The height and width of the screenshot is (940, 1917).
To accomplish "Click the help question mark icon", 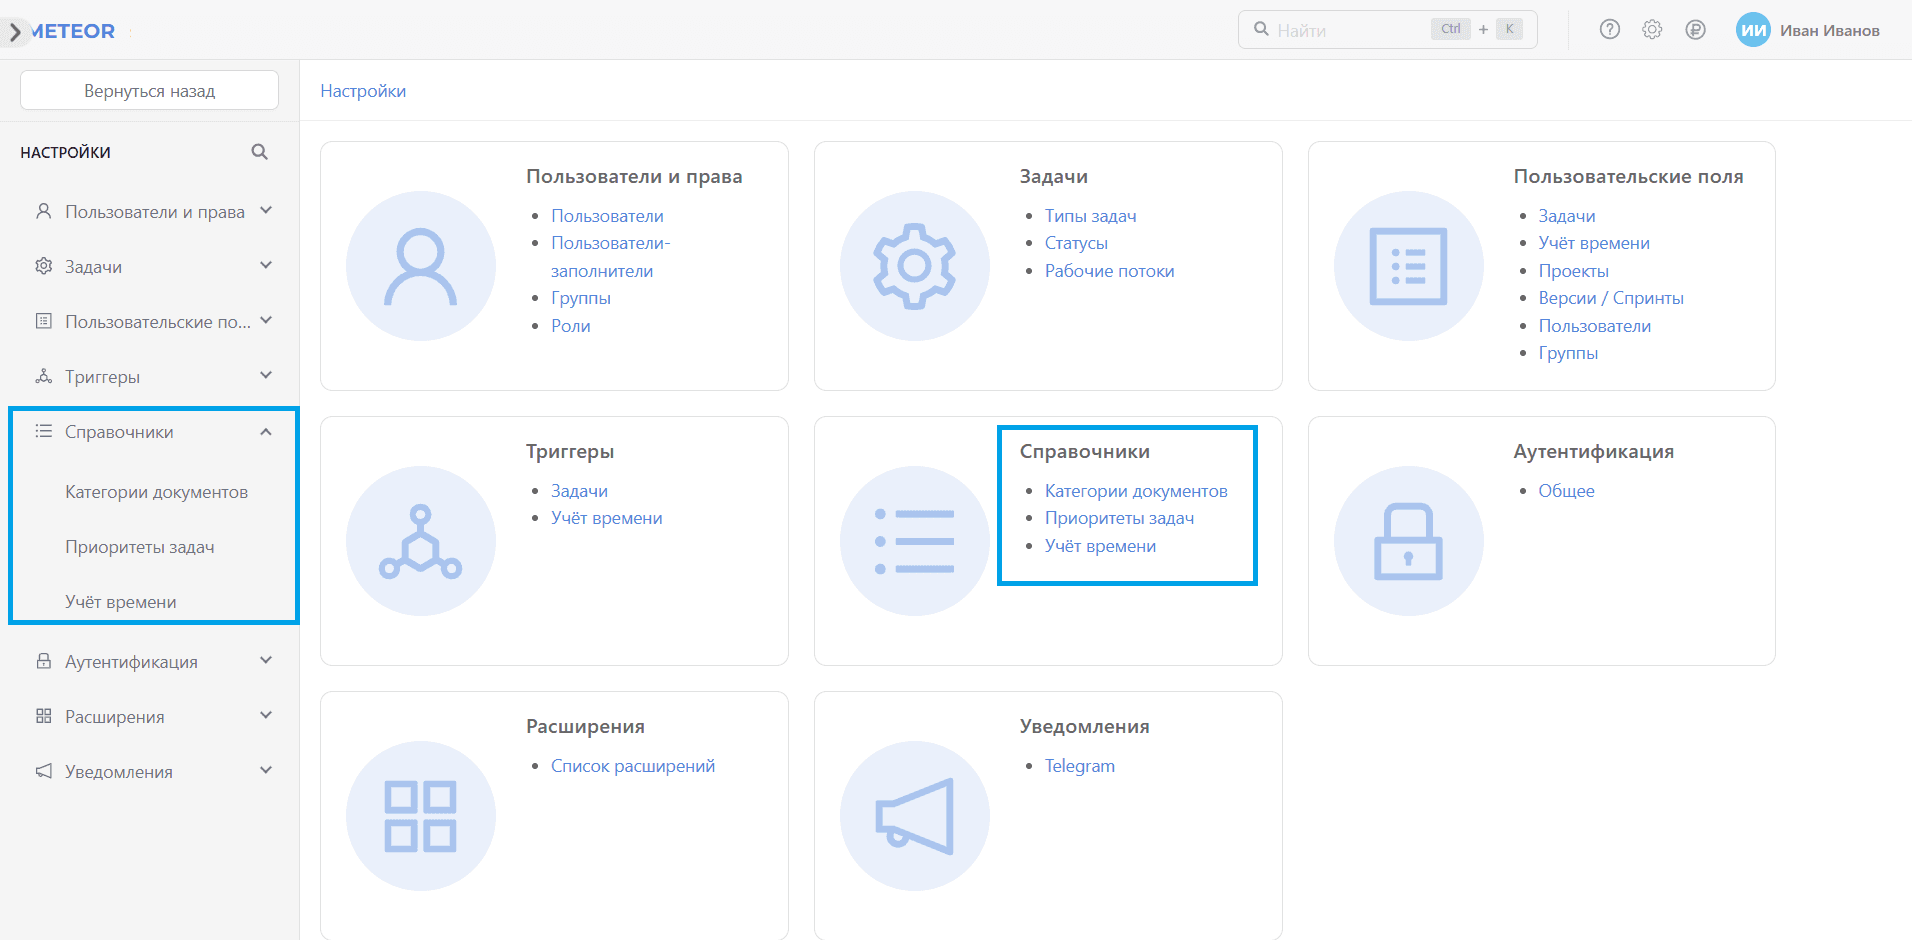I will 1609,30.
